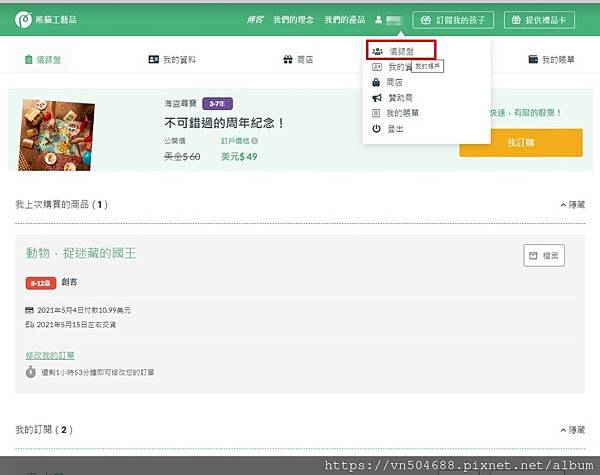The width and height of the screenshot is (600, 475).
Task: Click the 創客 label next to the age badge
Action: pyautogui.click(x=69, y=282)
